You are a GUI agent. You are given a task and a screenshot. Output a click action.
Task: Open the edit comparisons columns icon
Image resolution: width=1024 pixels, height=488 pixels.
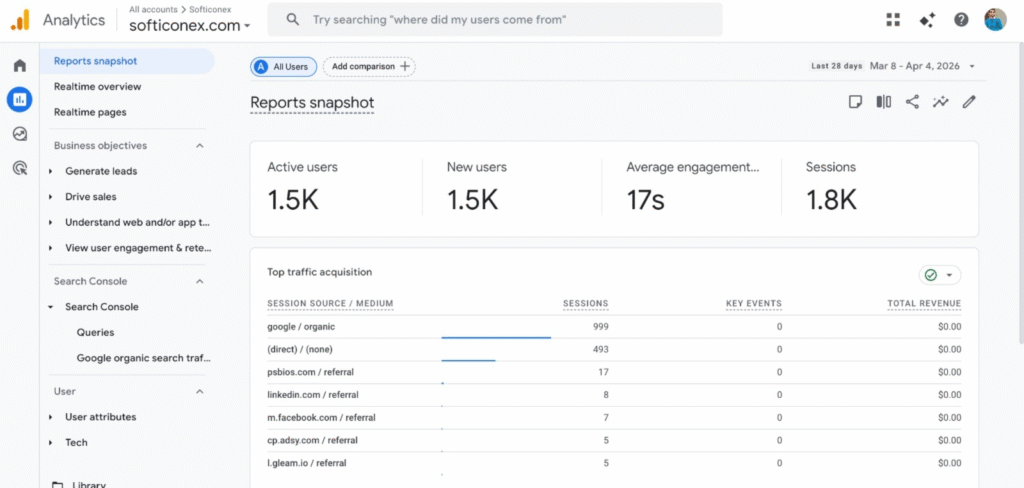pyautogui.click(x=884, y=102)
